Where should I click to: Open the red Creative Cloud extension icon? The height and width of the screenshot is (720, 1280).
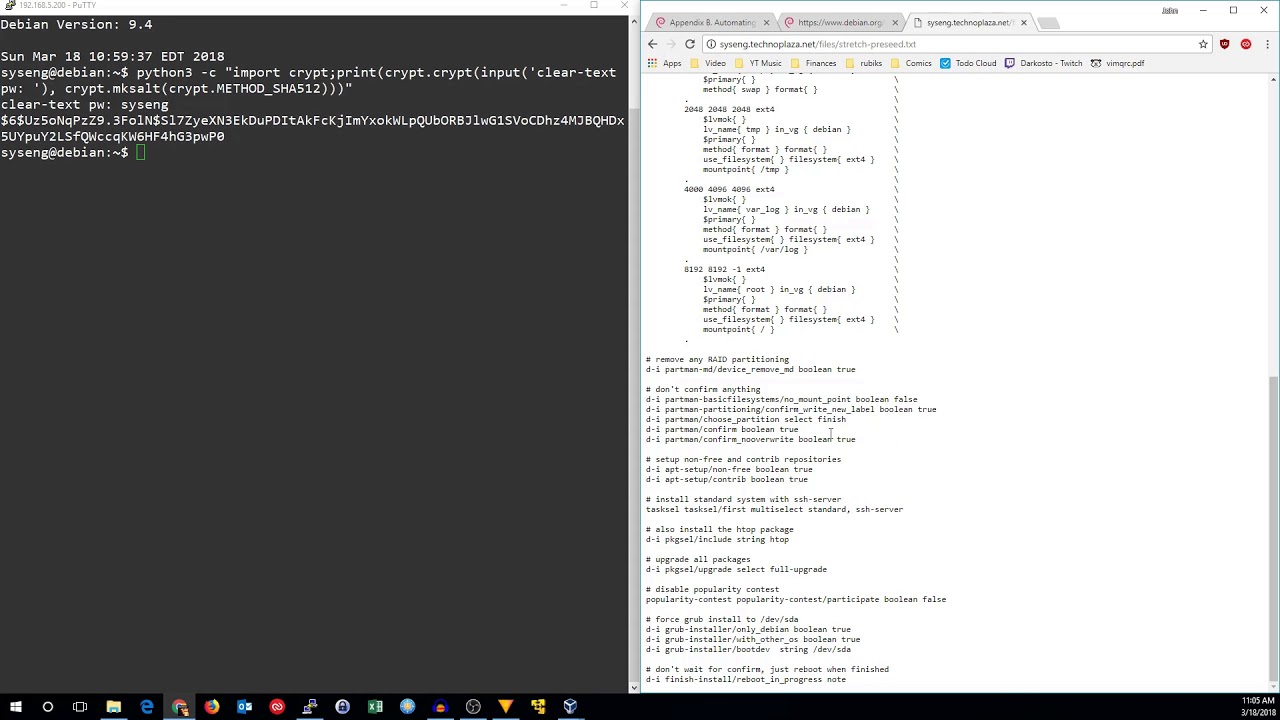click(1245, 44)
